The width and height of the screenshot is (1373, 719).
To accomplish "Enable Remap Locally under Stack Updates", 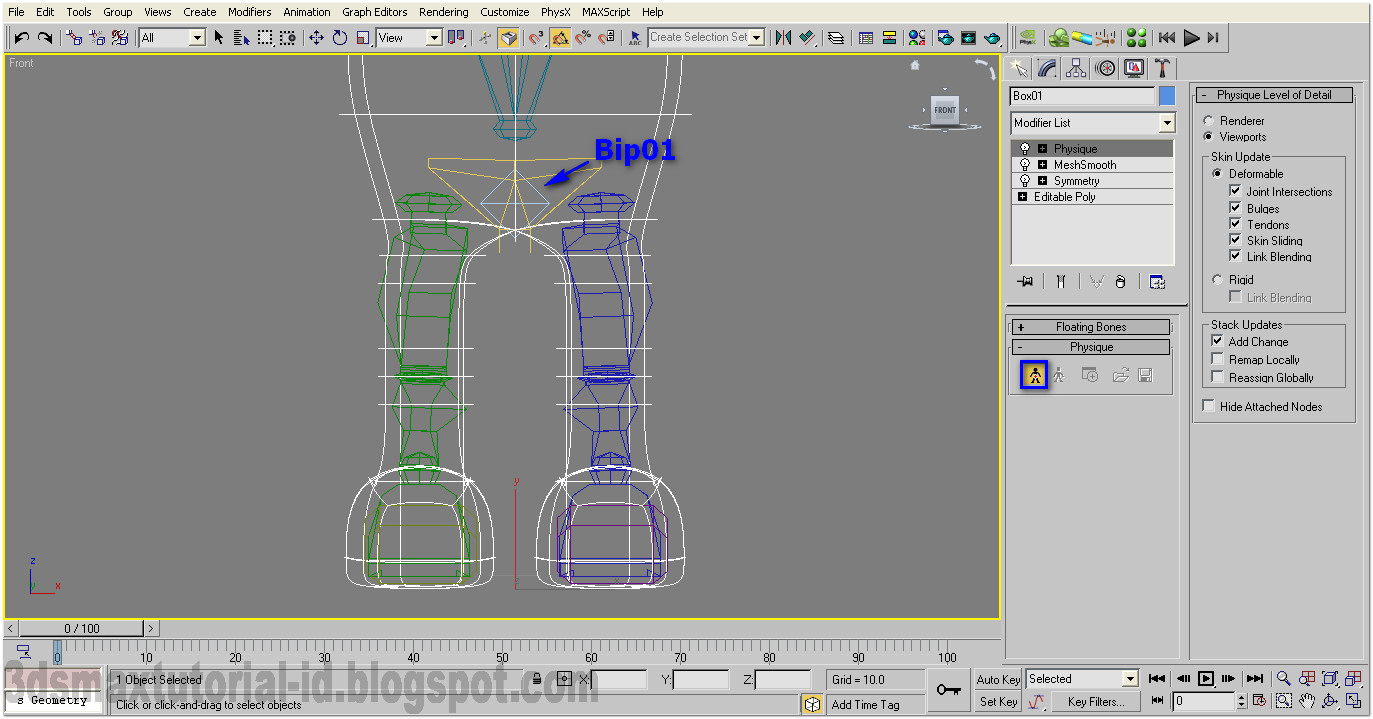I will pos(1217,359).
